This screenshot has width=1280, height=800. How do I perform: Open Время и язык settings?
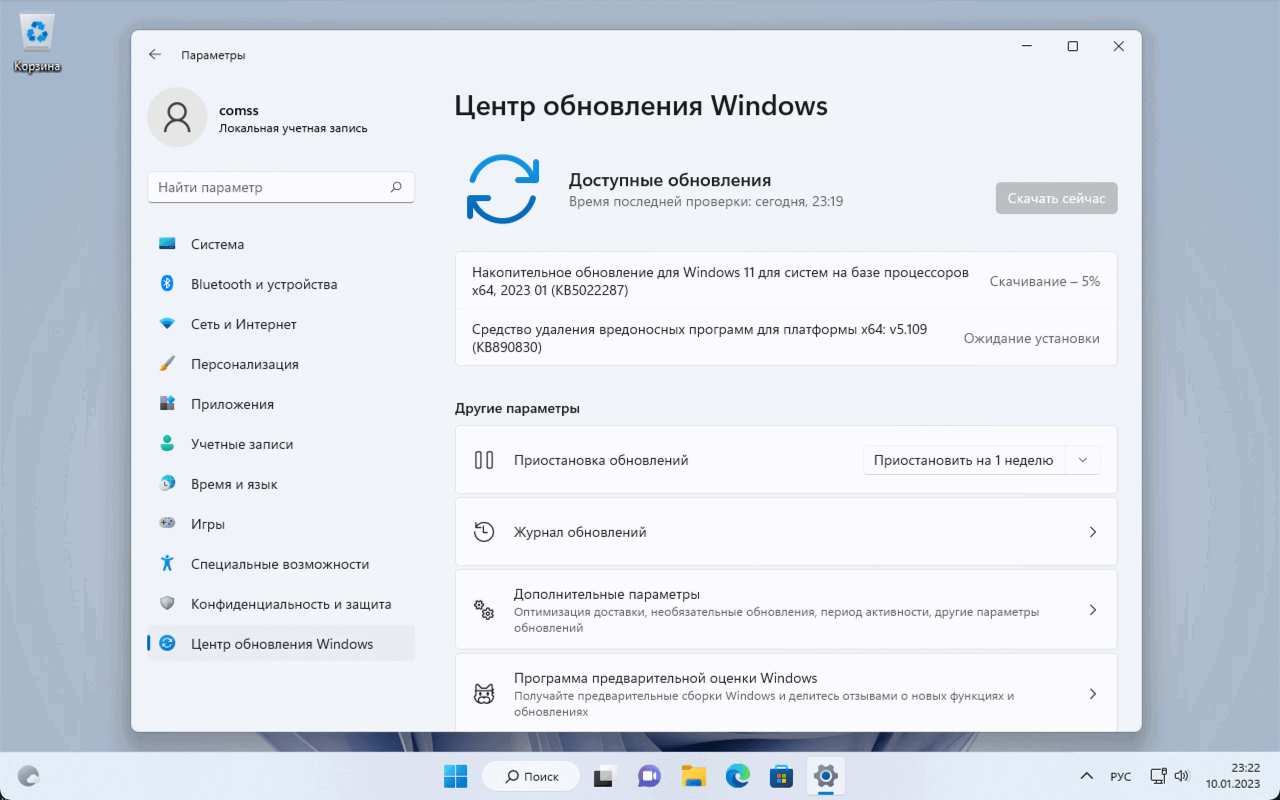281,484
